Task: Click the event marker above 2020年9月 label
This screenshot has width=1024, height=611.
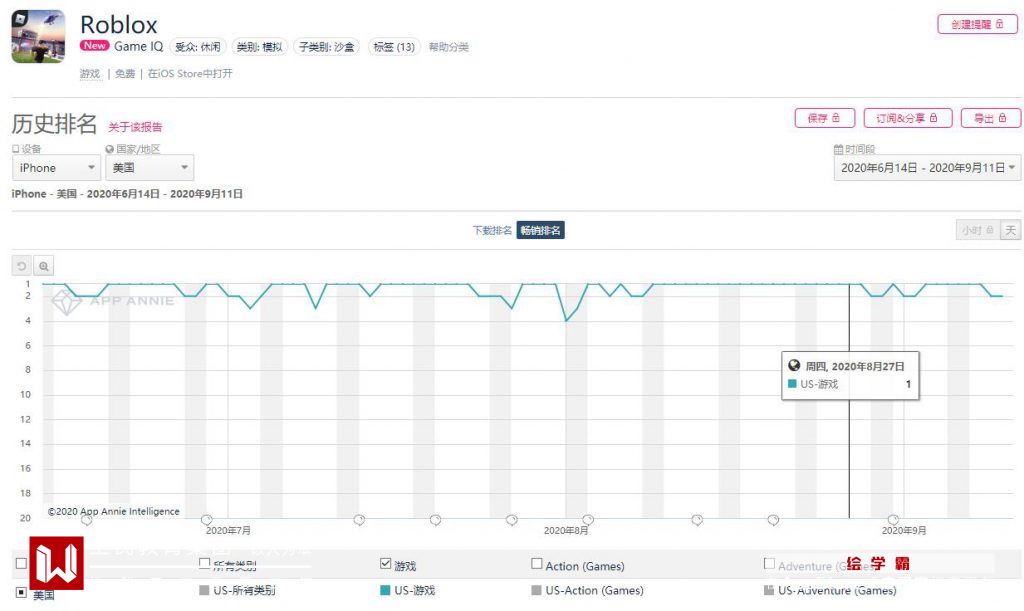Action: pyautogui.click(x=893, y=520)
